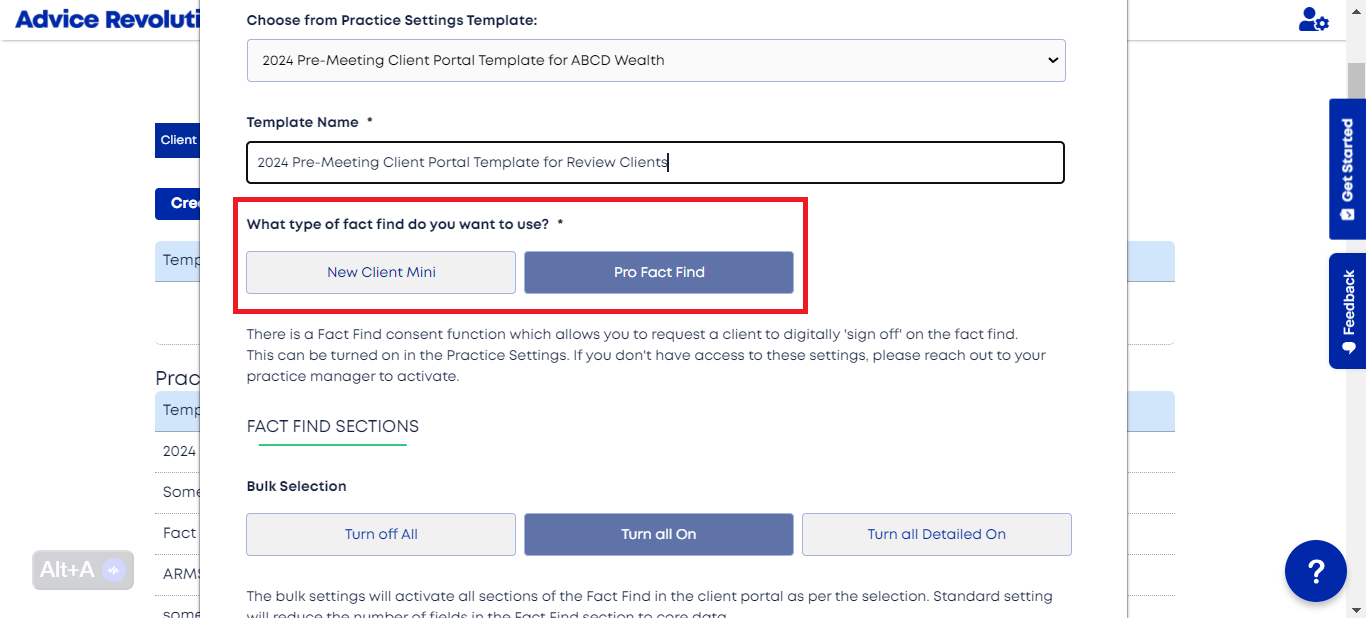The width and height of the screenshot is (1366, 618).
Task: Click the partially hidden Create button
Action: (178, 203)
